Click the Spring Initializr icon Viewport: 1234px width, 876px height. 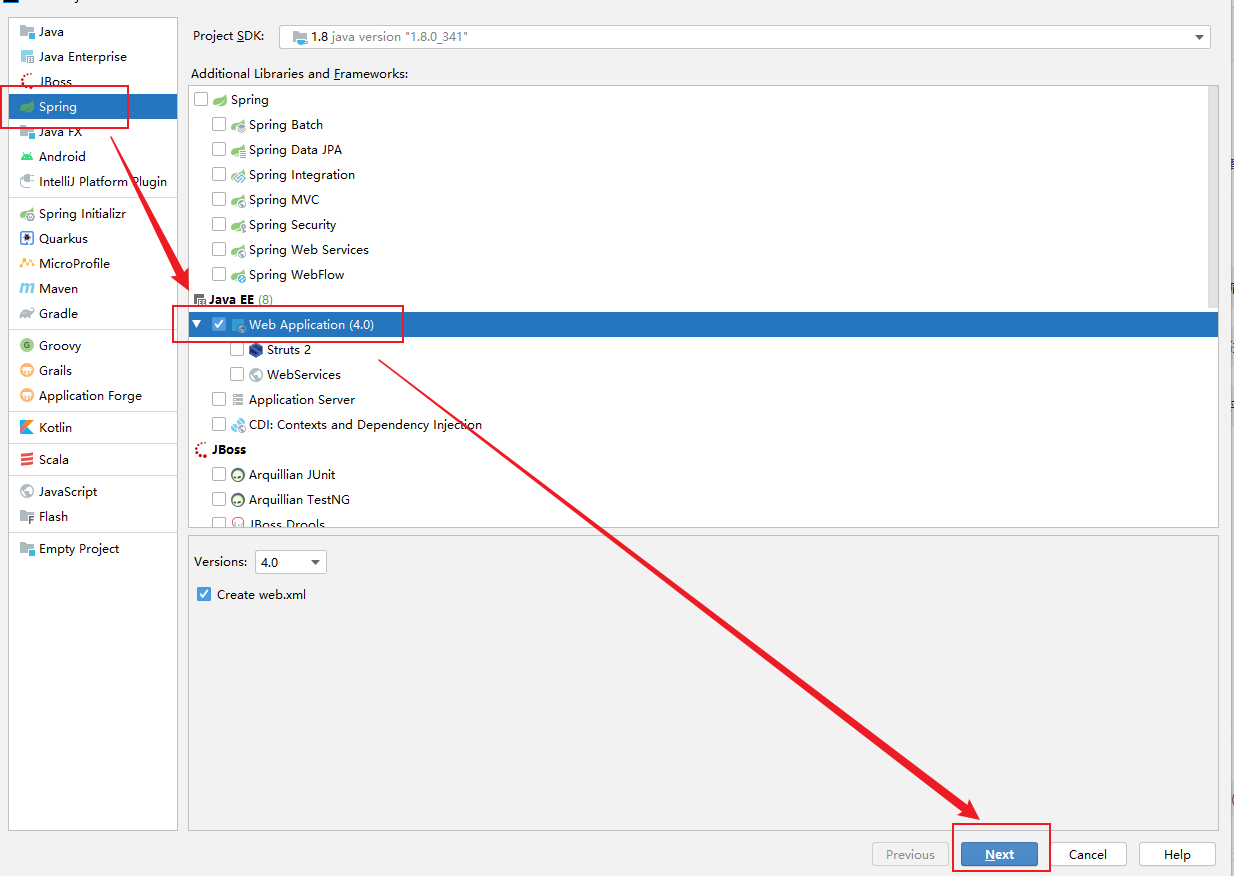[27, 214]
